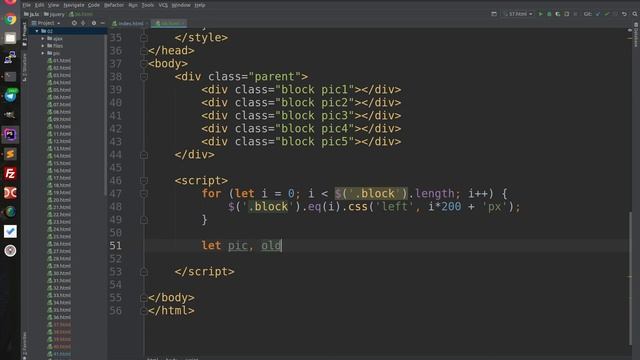Launch FileZilla from the dock

point(10,173)
